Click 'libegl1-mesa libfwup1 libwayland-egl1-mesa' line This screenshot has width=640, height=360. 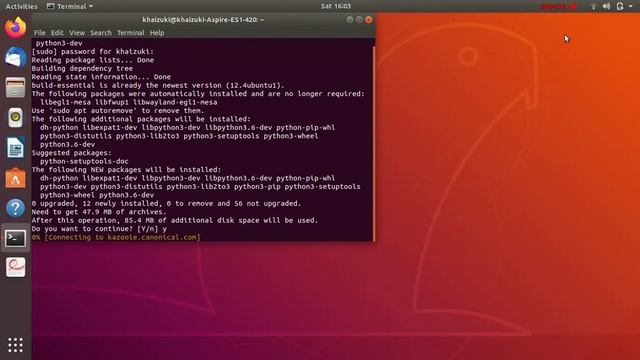[x=129, y=102]
